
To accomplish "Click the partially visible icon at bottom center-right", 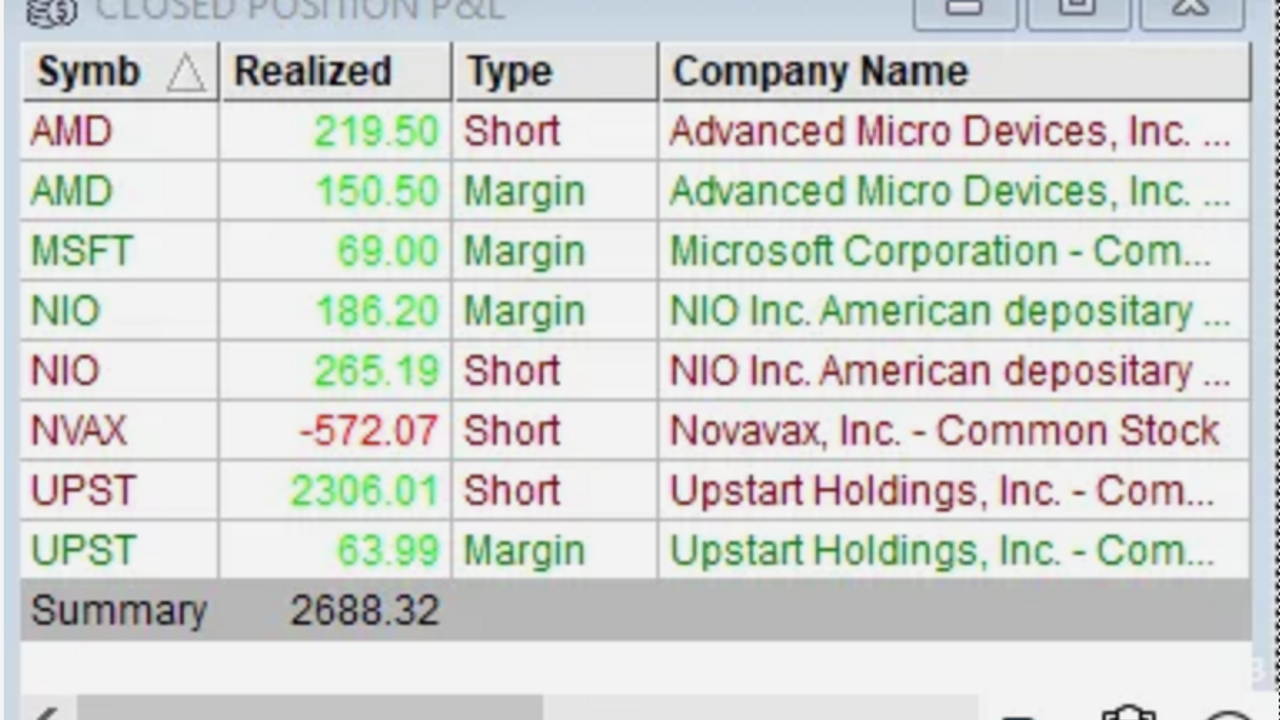I will click(1020, 715).
